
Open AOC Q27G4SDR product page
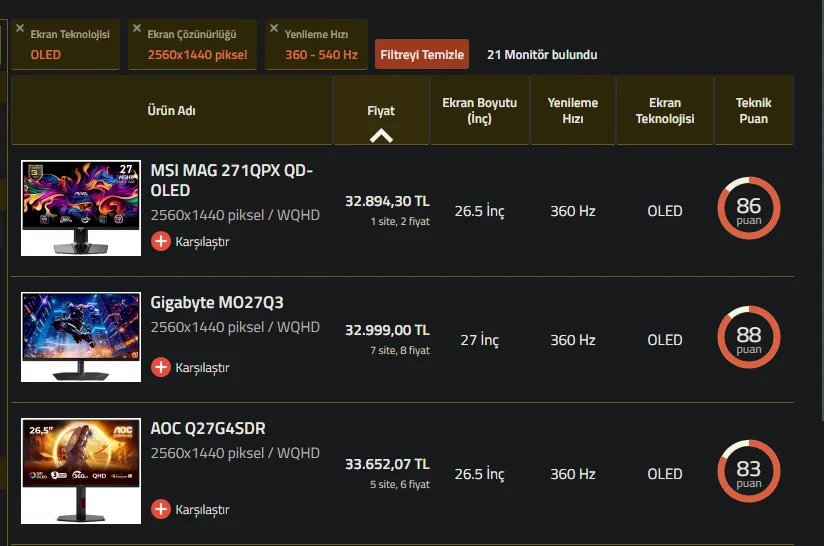coord(208,429)
